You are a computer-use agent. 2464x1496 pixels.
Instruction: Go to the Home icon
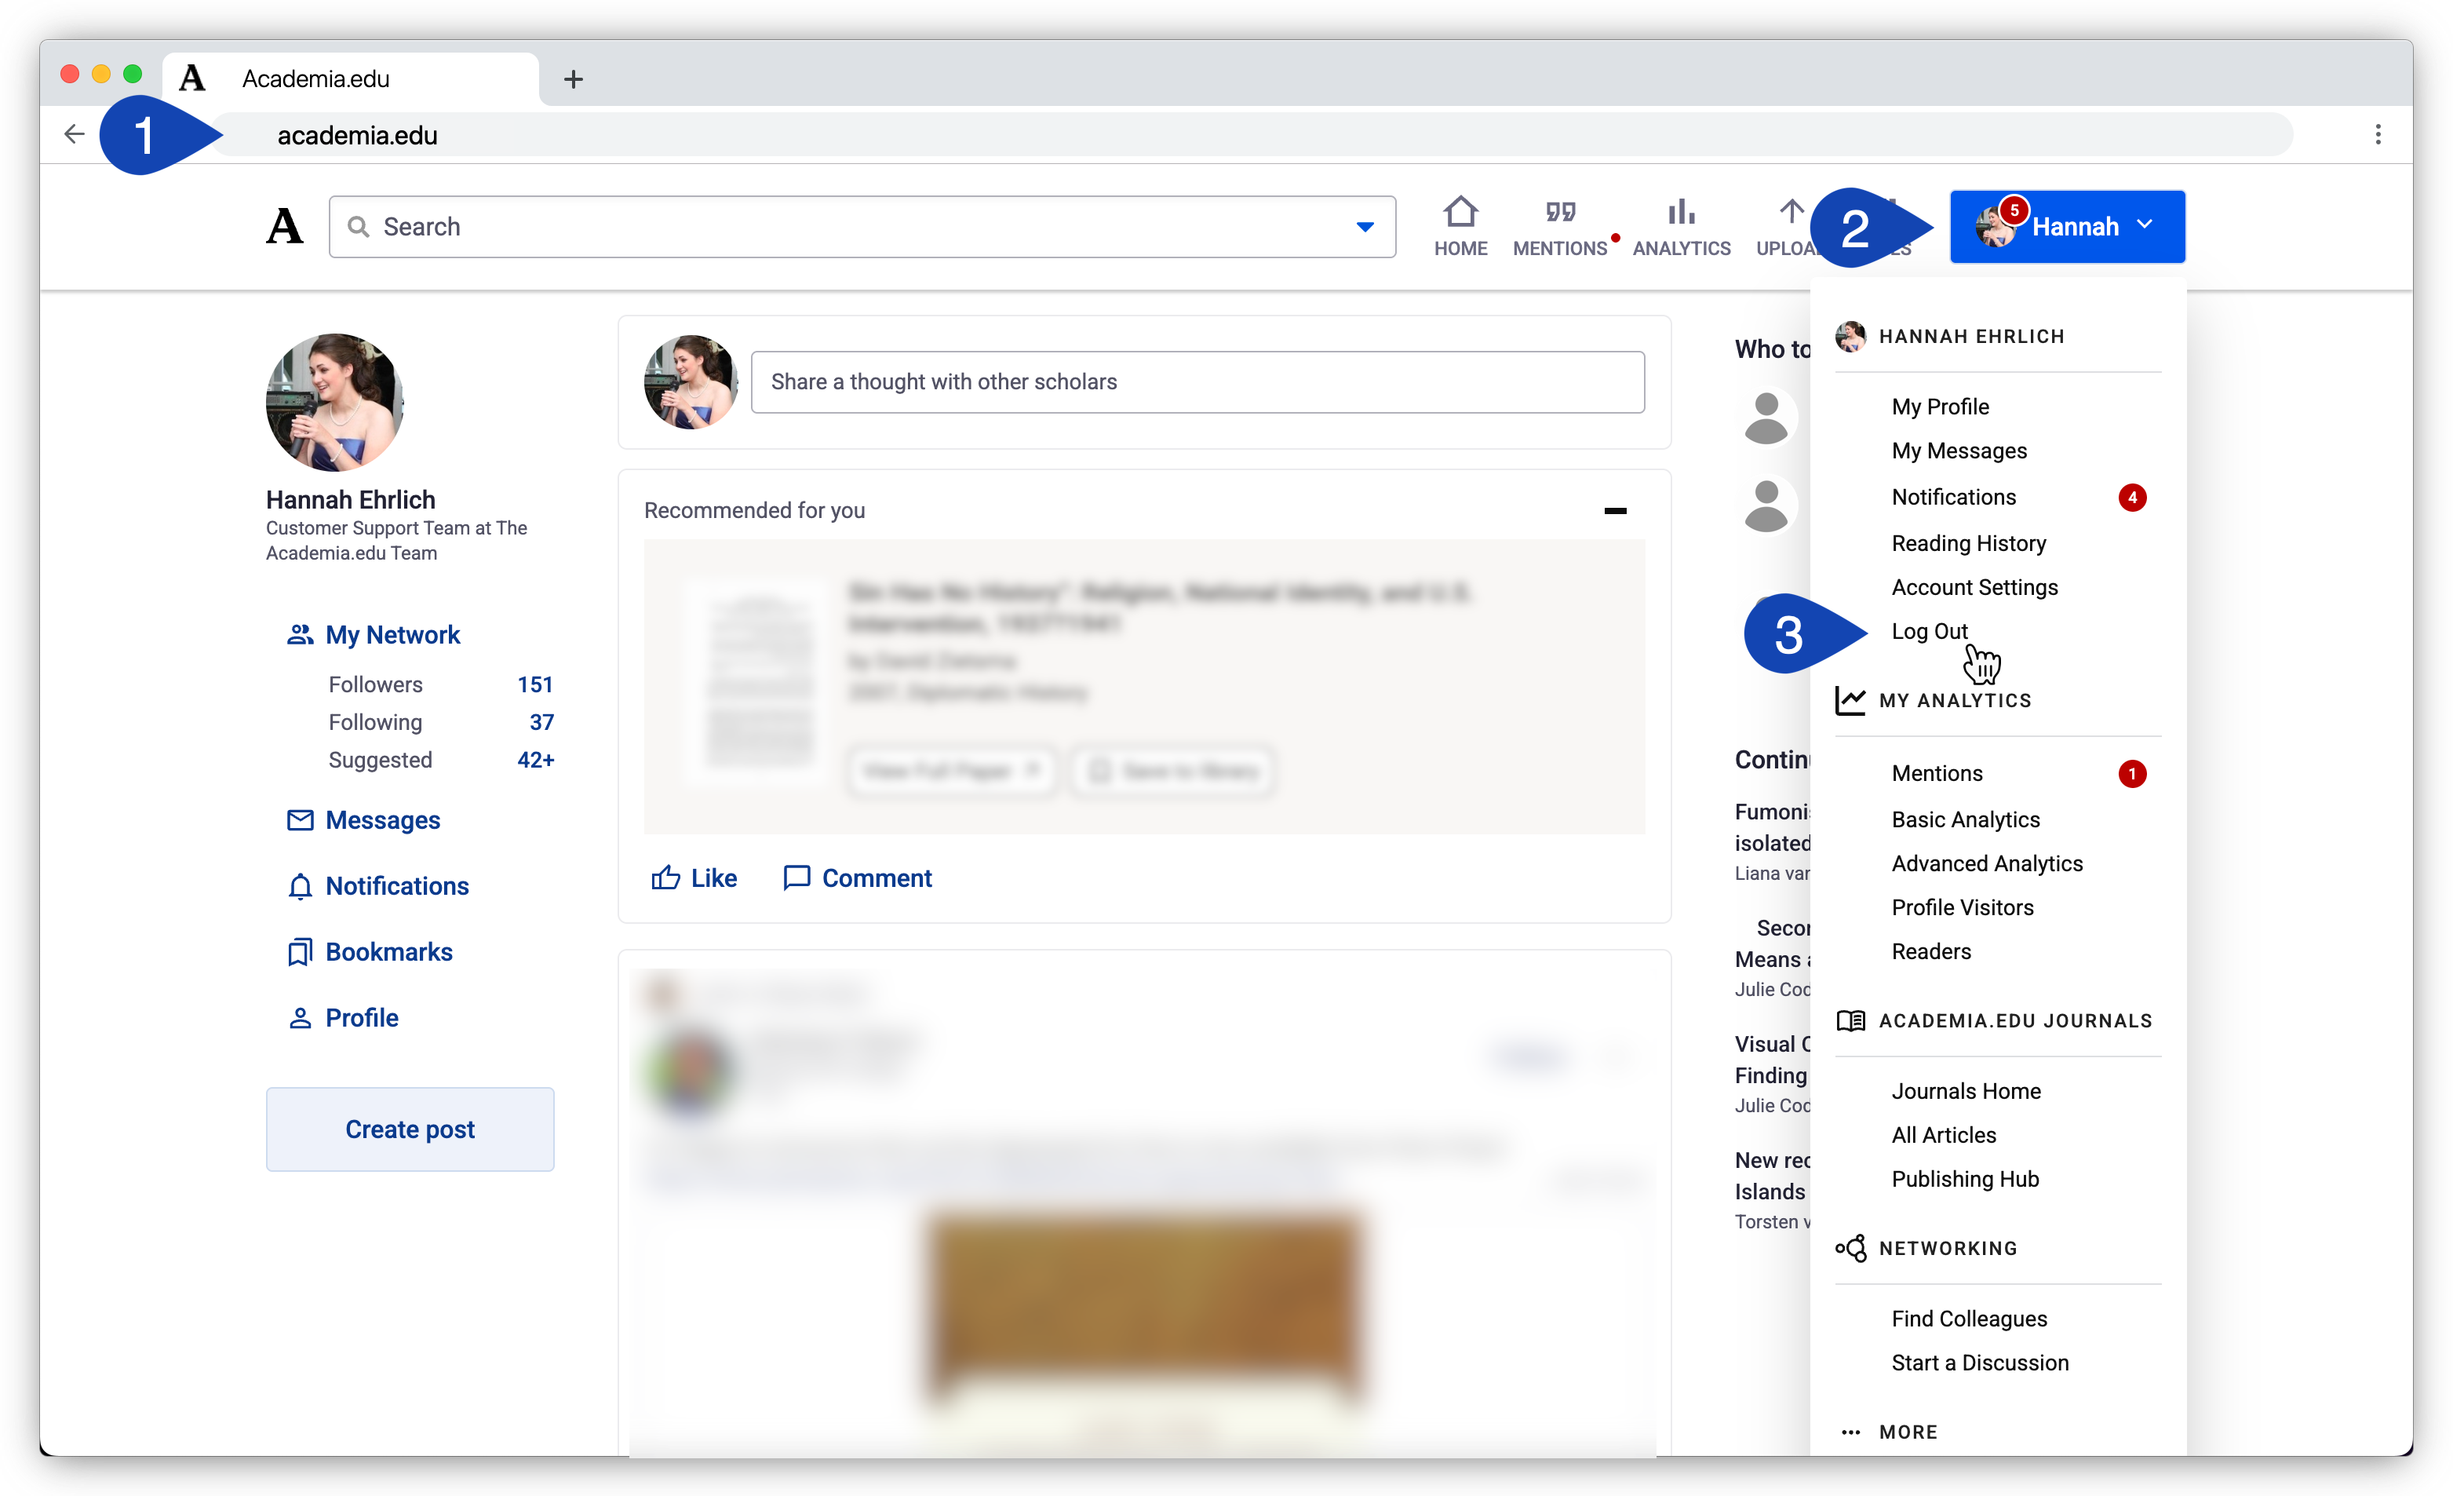[x=1460, y=212]
